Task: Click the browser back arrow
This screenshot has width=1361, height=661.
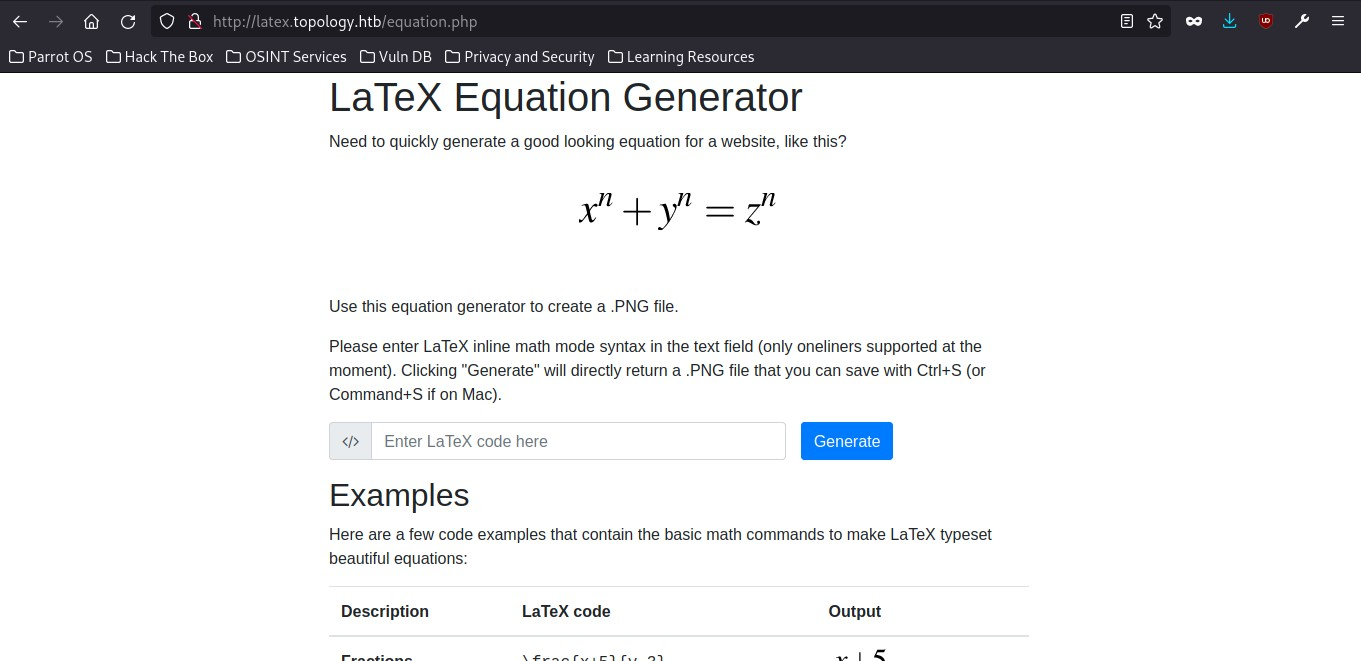Action: point(20,21)
